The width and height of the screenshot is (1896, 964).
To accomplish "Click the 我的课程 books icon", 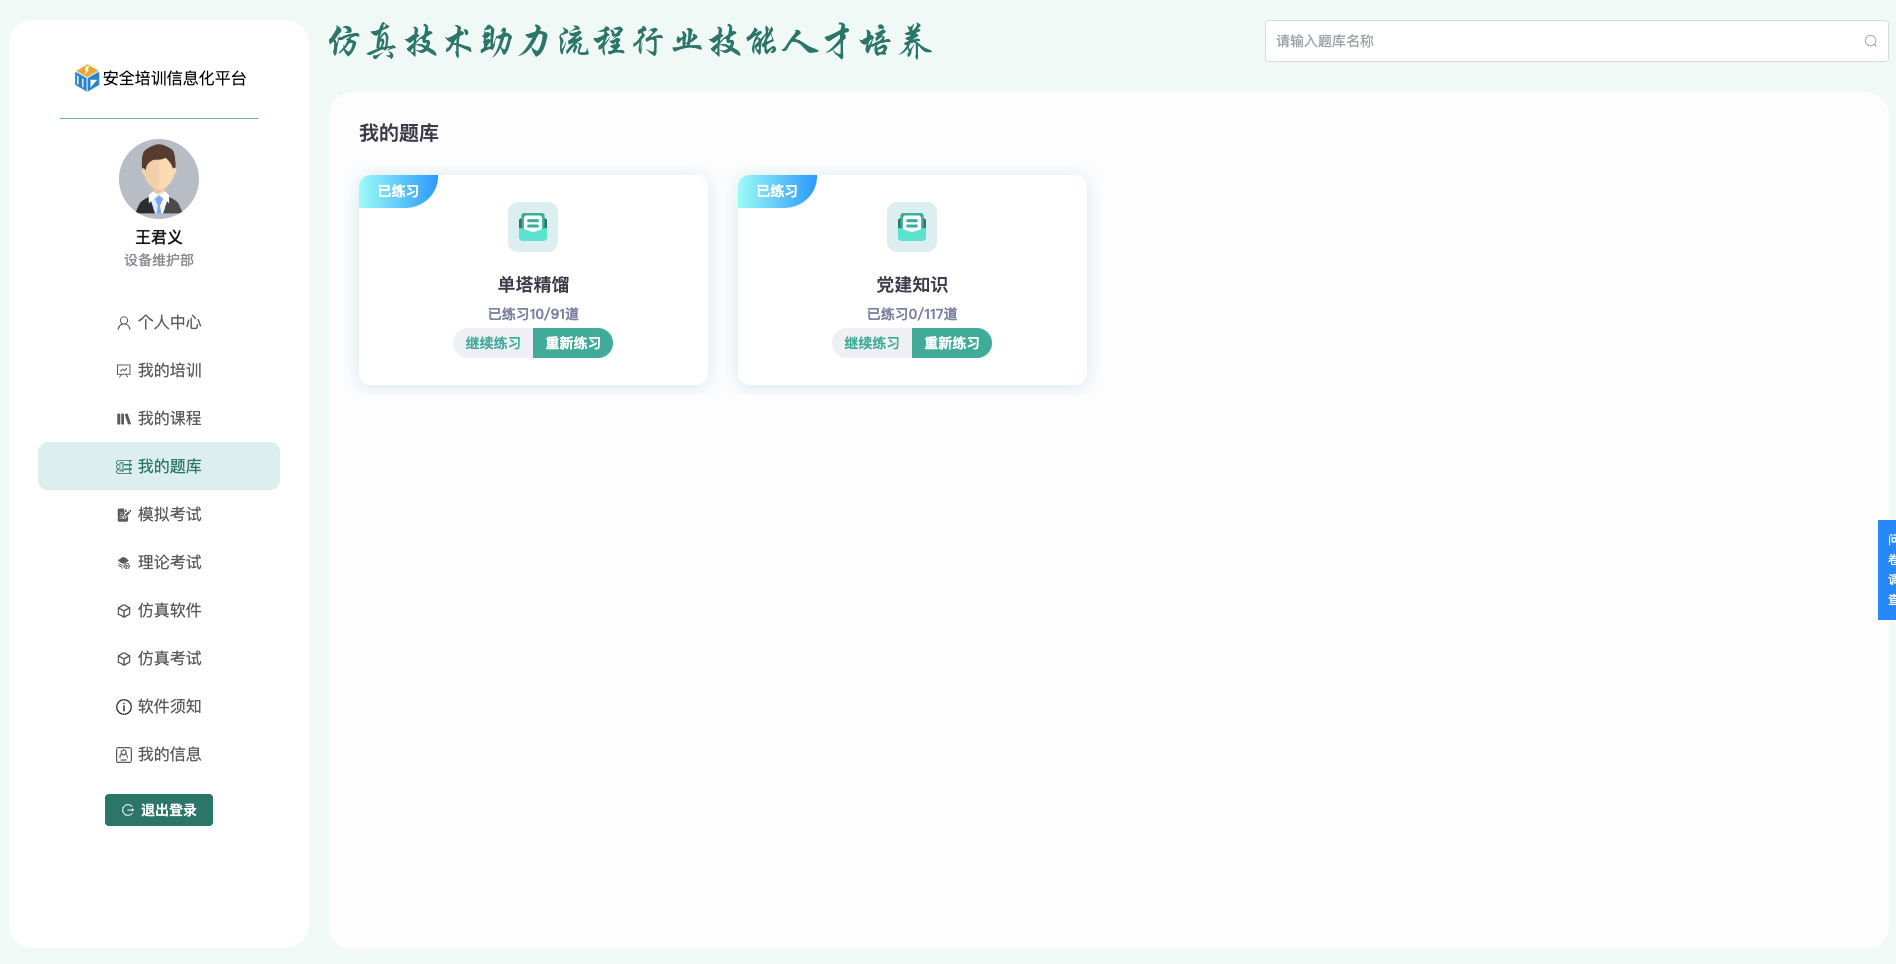I will 124,419.
